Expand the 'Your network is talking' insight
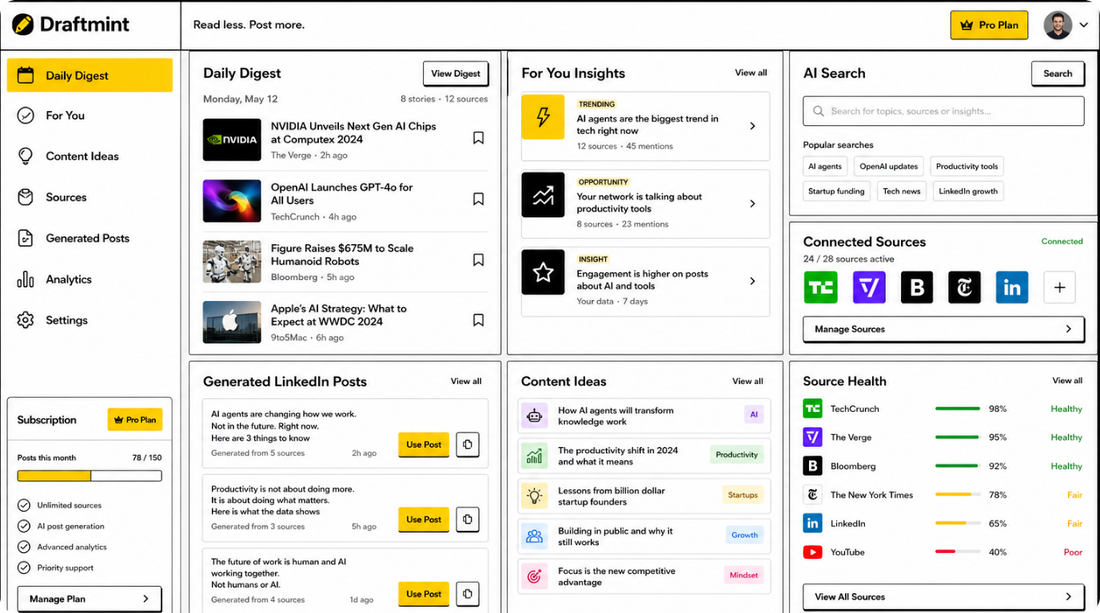The image size is (1100, 613). coord(753,203)
